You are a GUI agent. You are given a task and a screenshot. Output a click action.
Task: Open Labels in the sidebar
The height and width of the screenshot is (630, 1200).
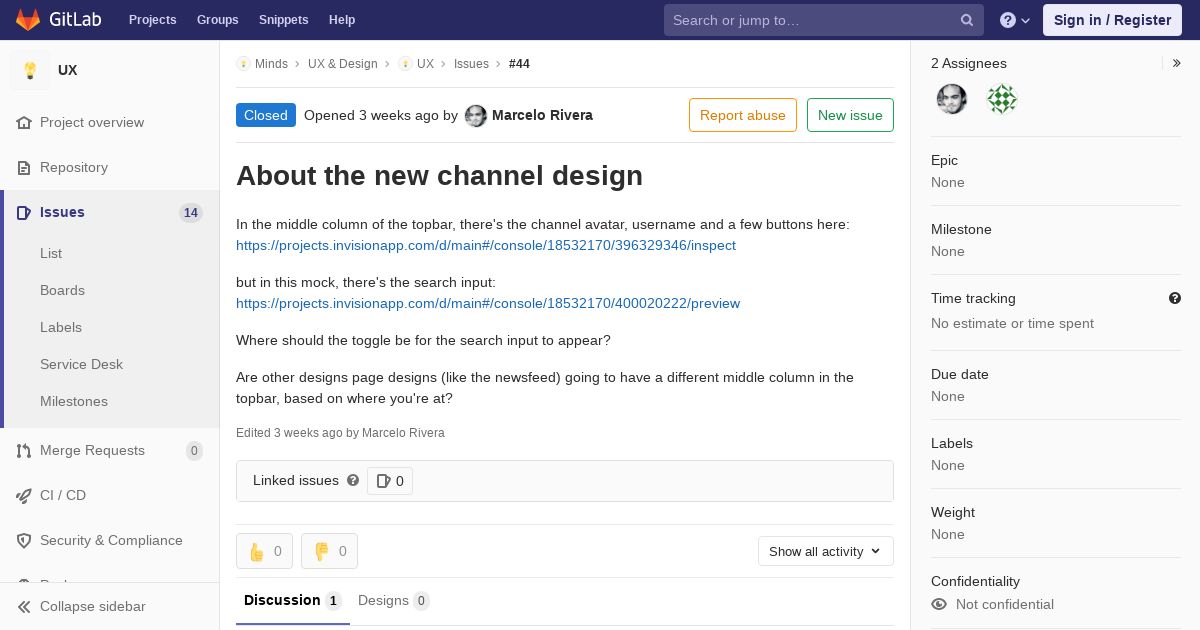[61, 327]
